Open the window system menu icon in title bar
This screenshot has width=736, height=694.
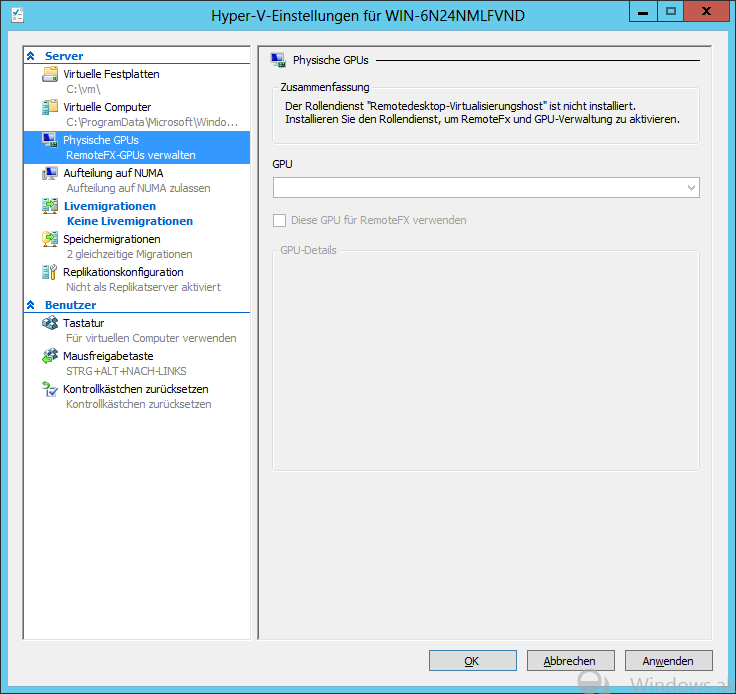(16, 14)
